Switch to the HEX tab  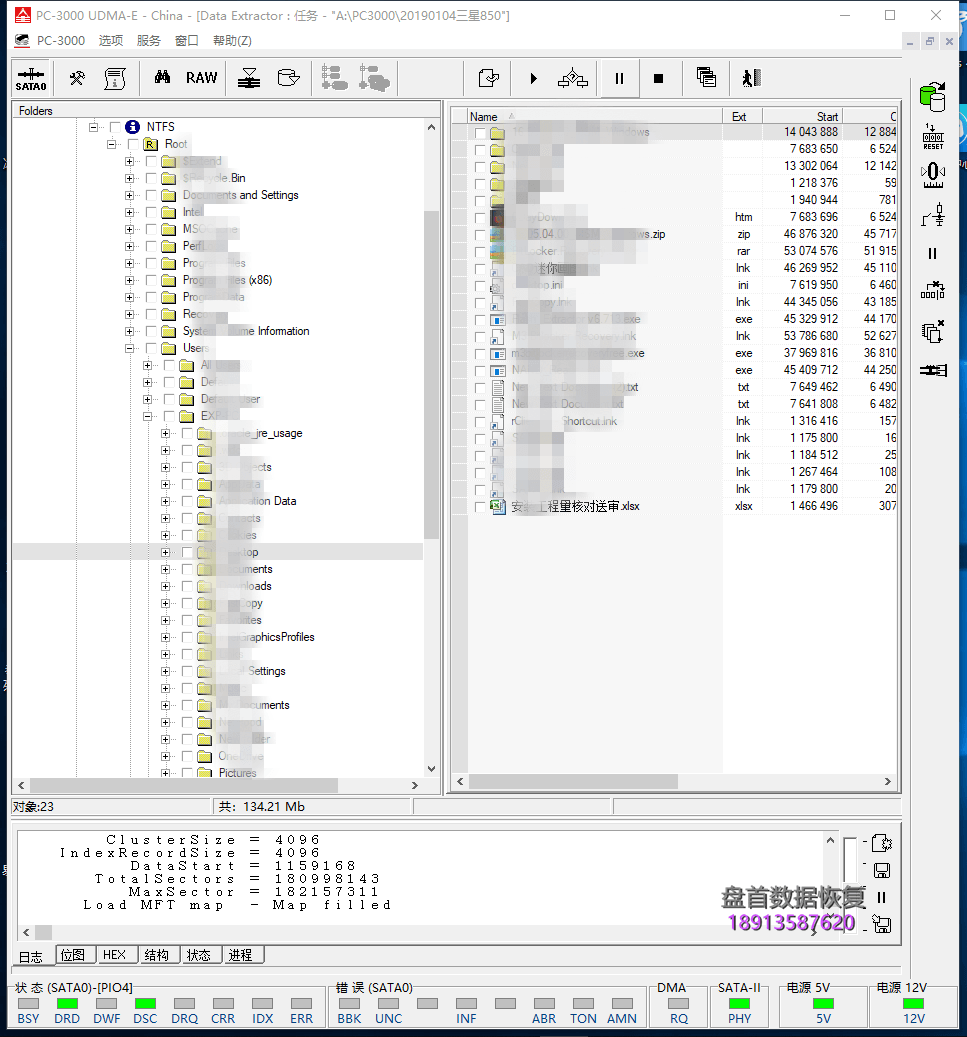click(114, 955)
